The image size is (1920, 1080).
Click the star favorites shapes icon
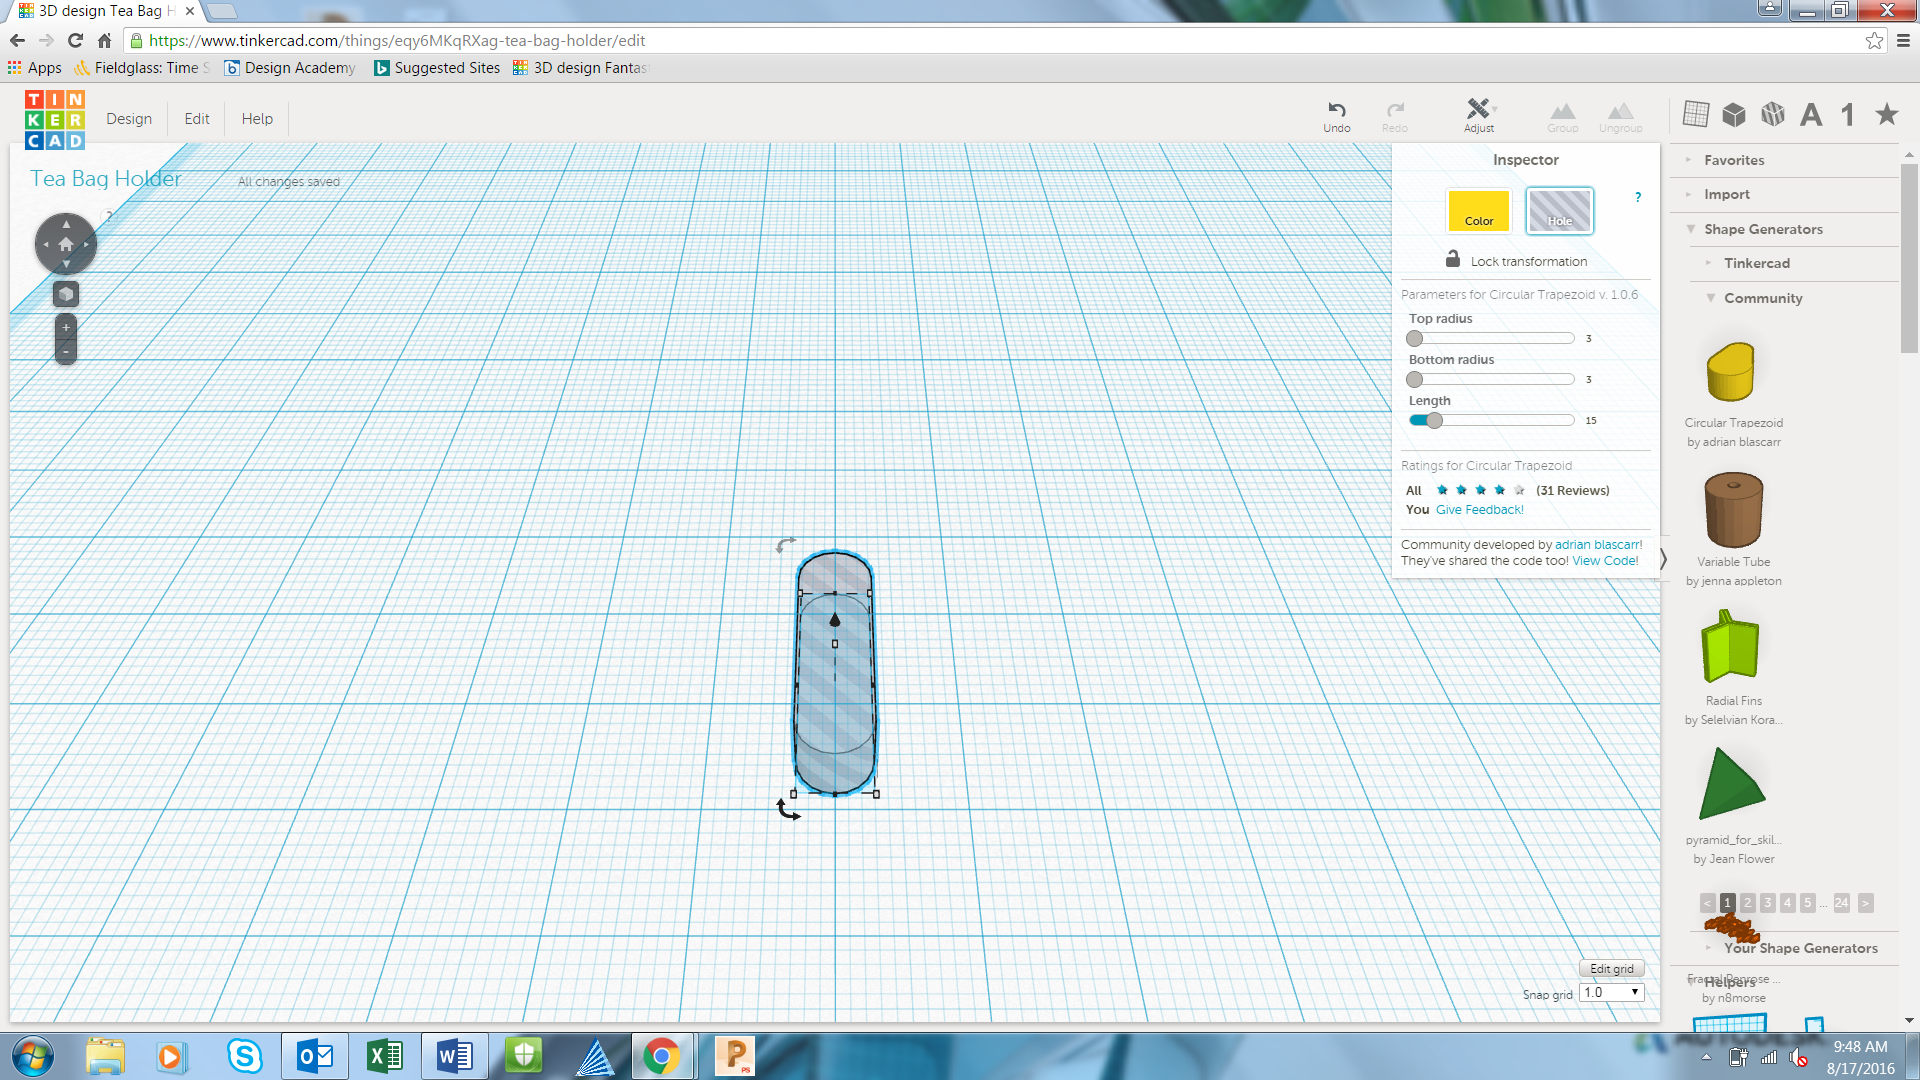[1886, 114]
